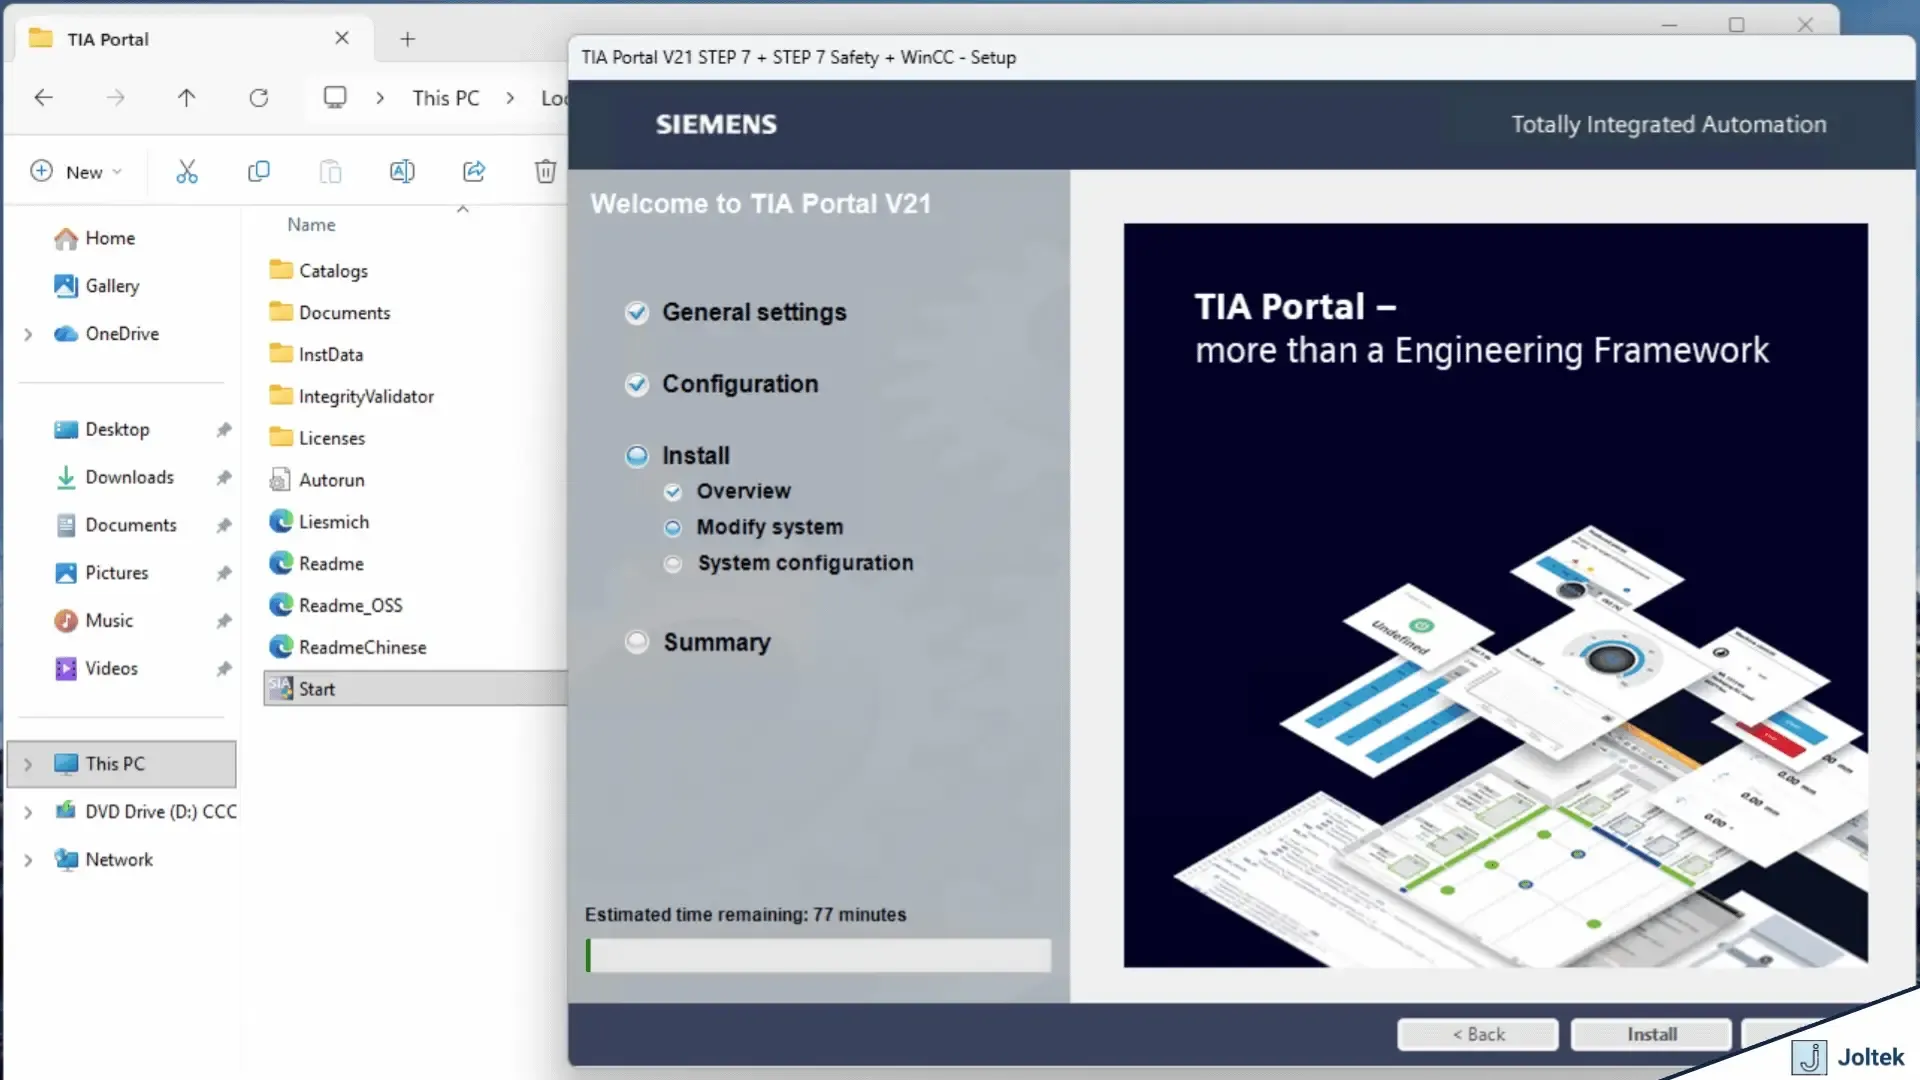The height and width of the screenshot is (1080, 1920).
Task: Click the Forward arrow in File Explorer
Action: click(x=116, y=97)
